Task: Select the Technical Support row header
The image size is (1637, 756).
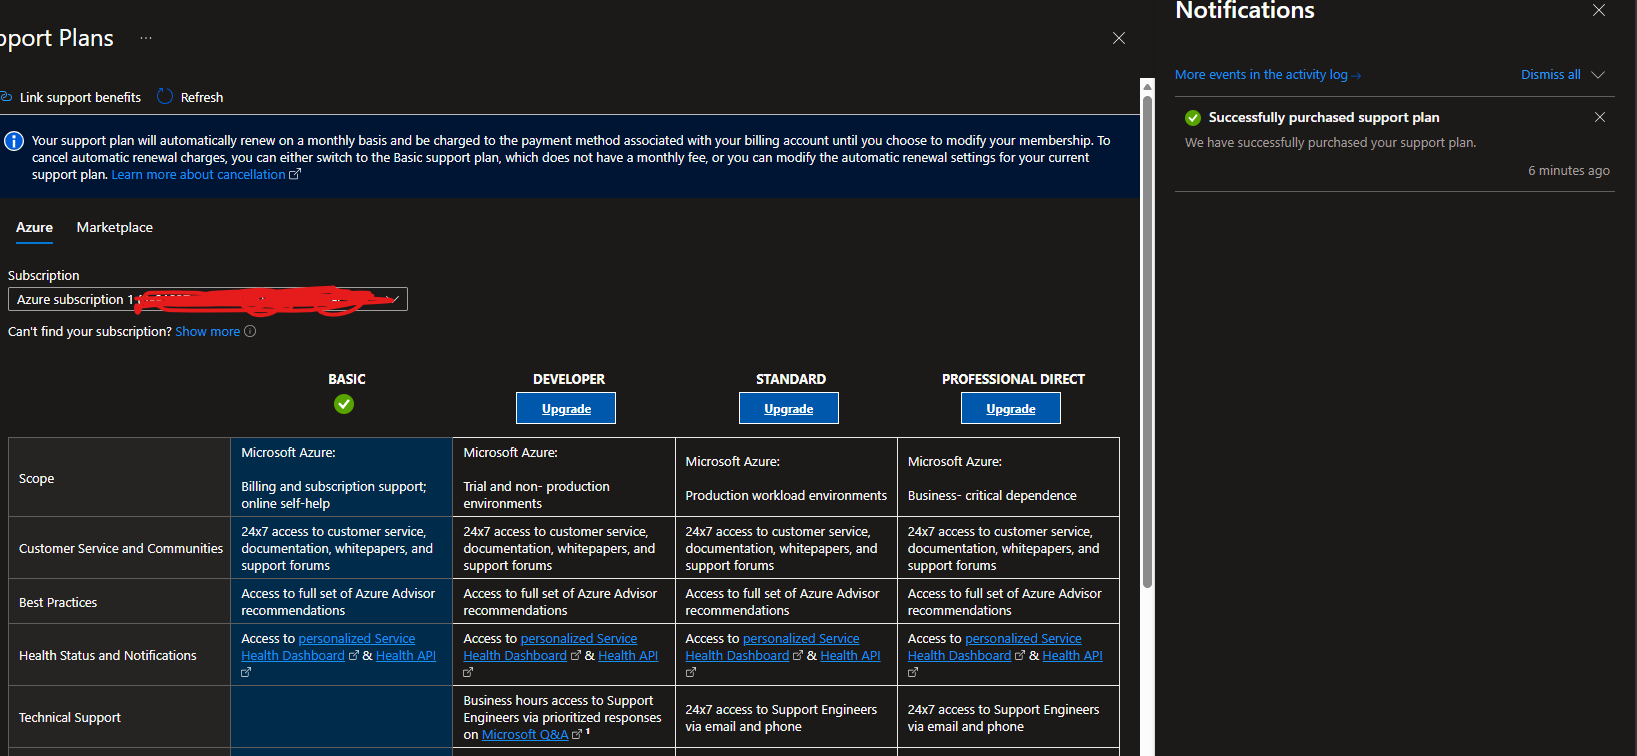Action: pyautogui.click(x=119, y=717)
